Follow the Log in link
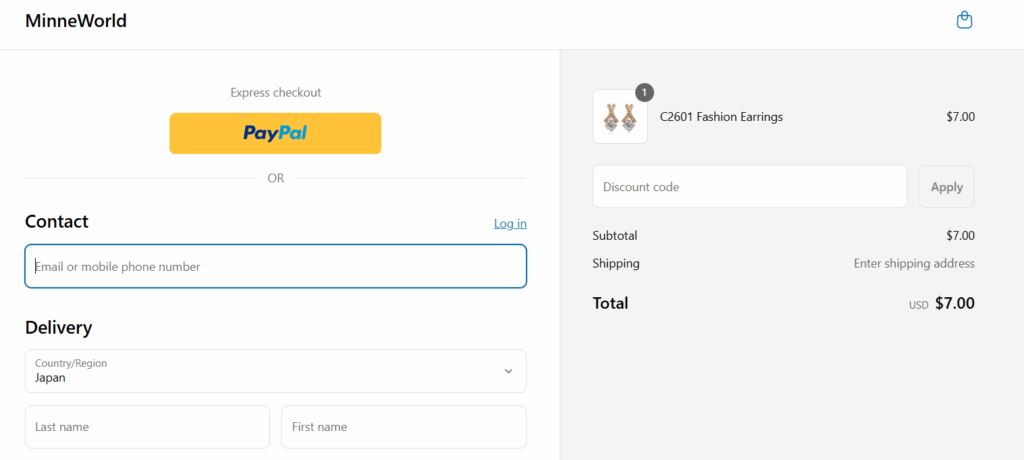The height and width of the screenshot is (460, 1024). click(x=510, y=223)
